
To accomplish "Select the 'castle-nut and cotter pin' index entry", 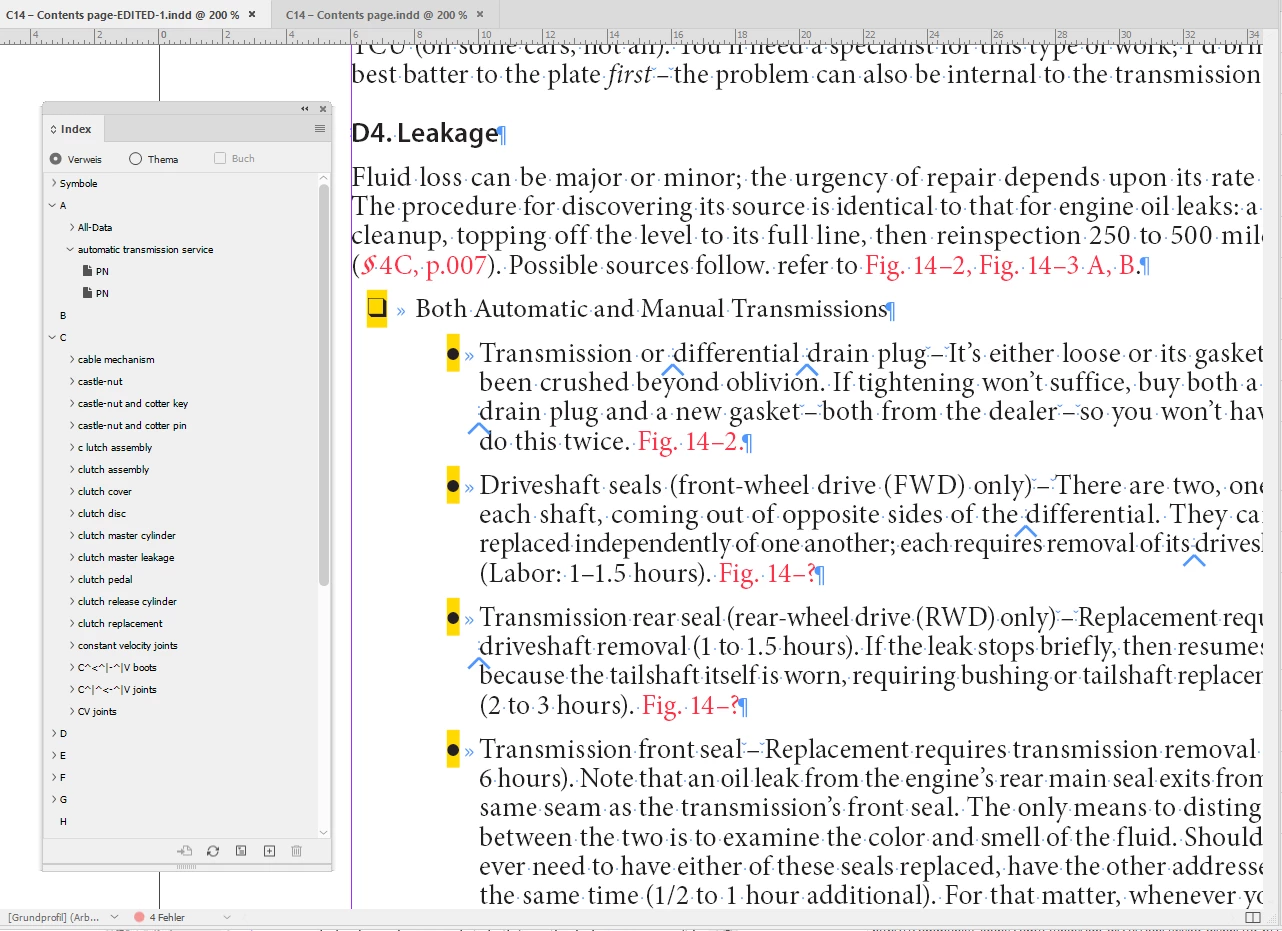I will pyautogui.click(x=132, y=425).
